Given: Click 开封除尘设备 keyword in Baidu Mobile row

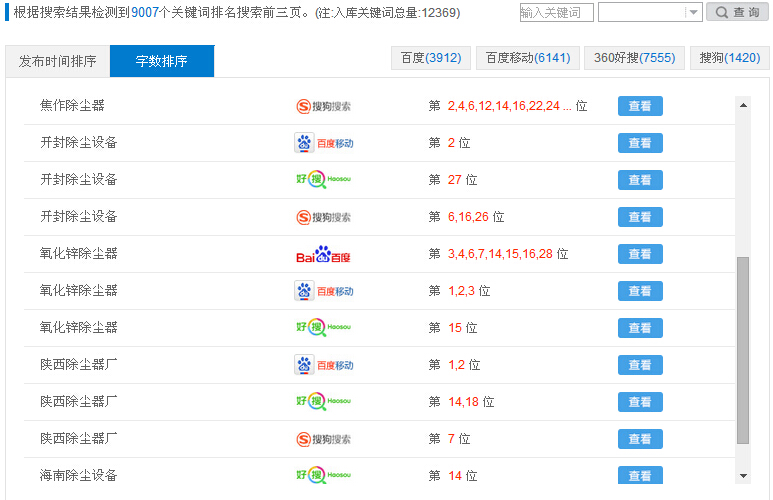Looking at the screenshot, I should [79, 143].
